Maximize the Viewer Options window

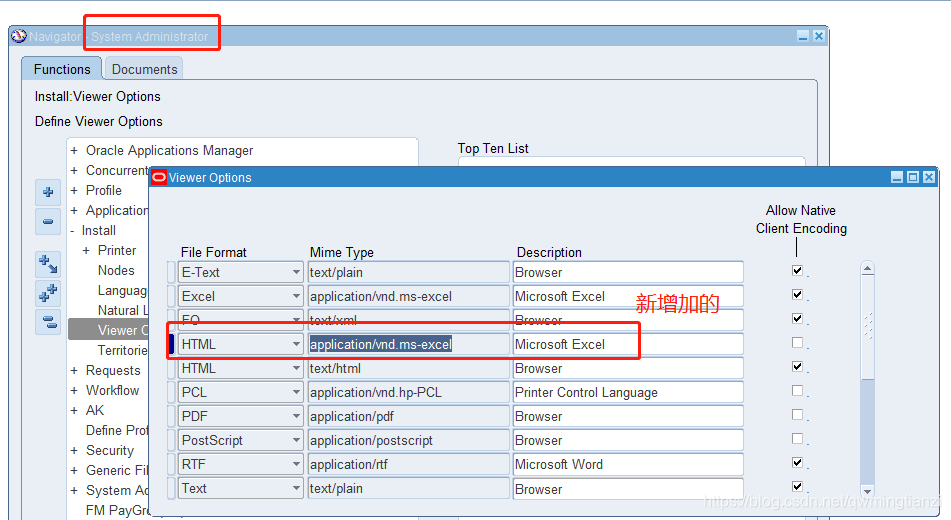tap(913, 177)
